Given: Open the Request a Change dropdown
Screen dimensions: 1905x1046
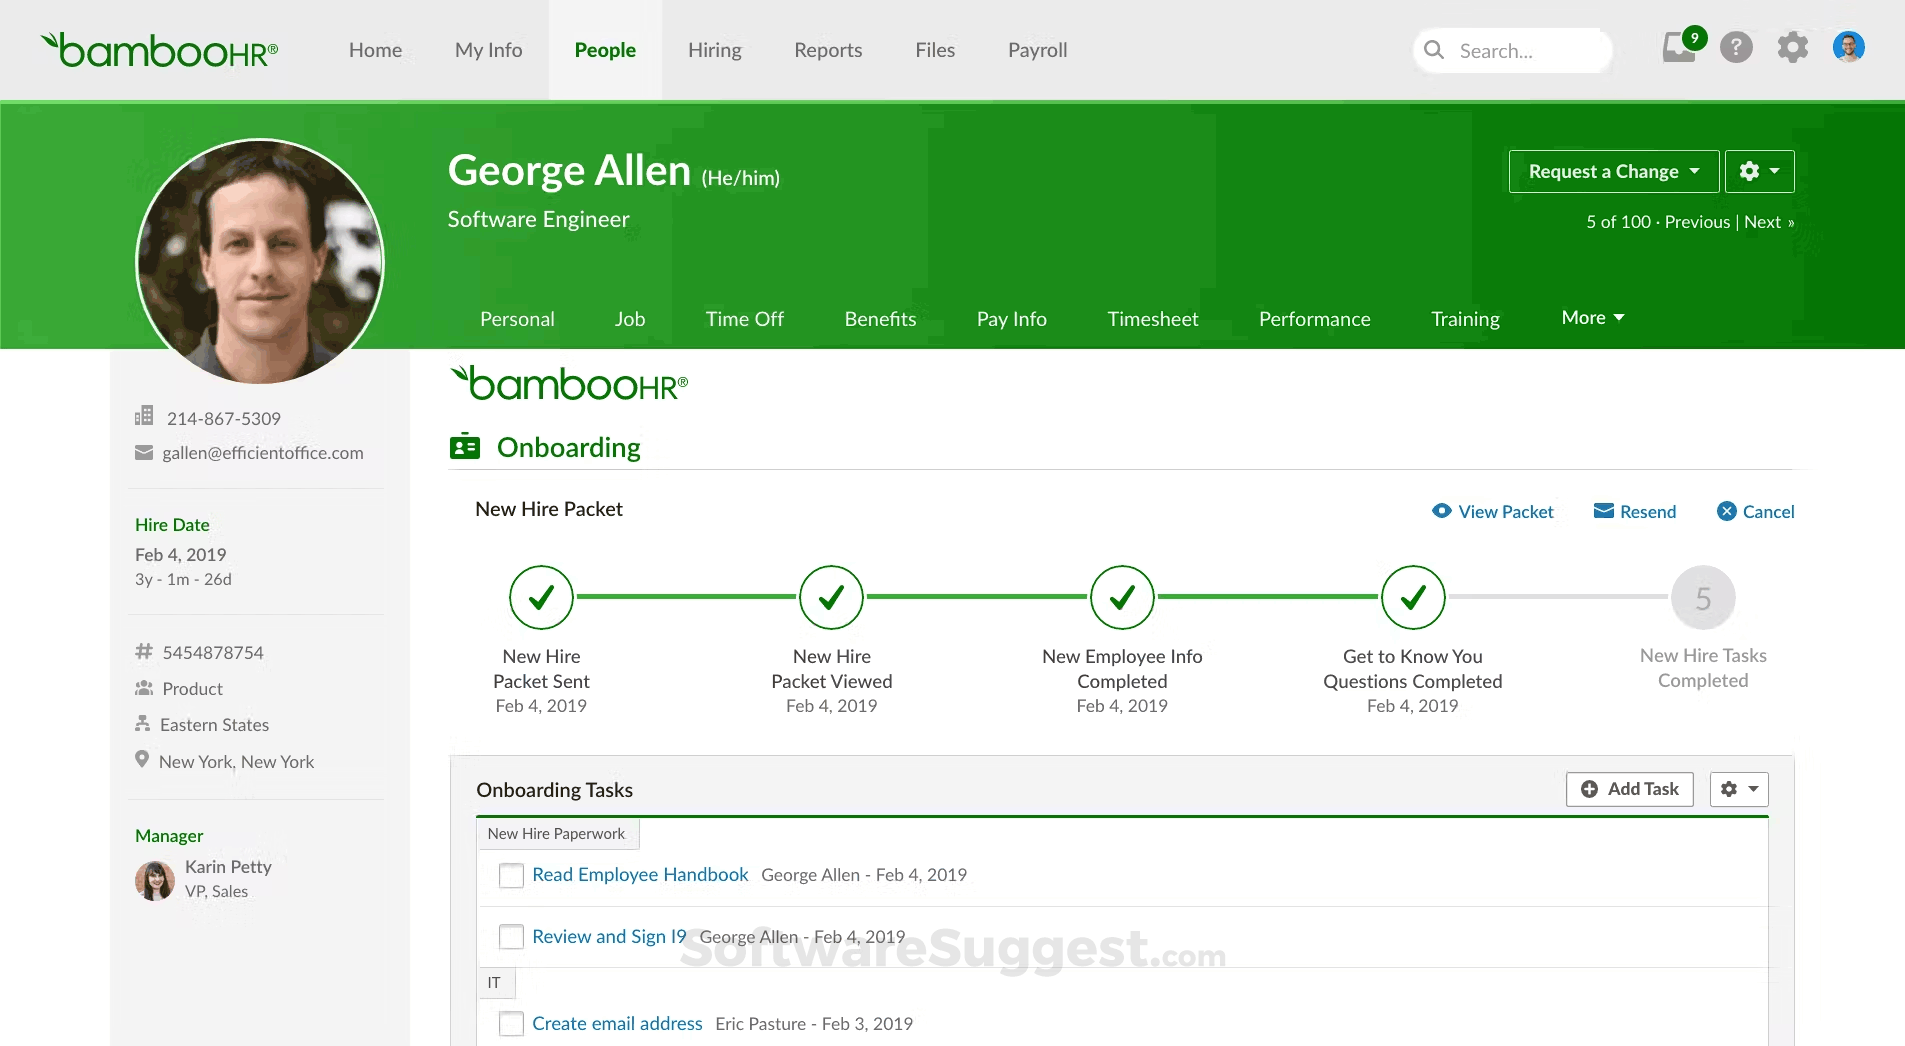Looking at the screenshot, I should (x=1612, y=171).
